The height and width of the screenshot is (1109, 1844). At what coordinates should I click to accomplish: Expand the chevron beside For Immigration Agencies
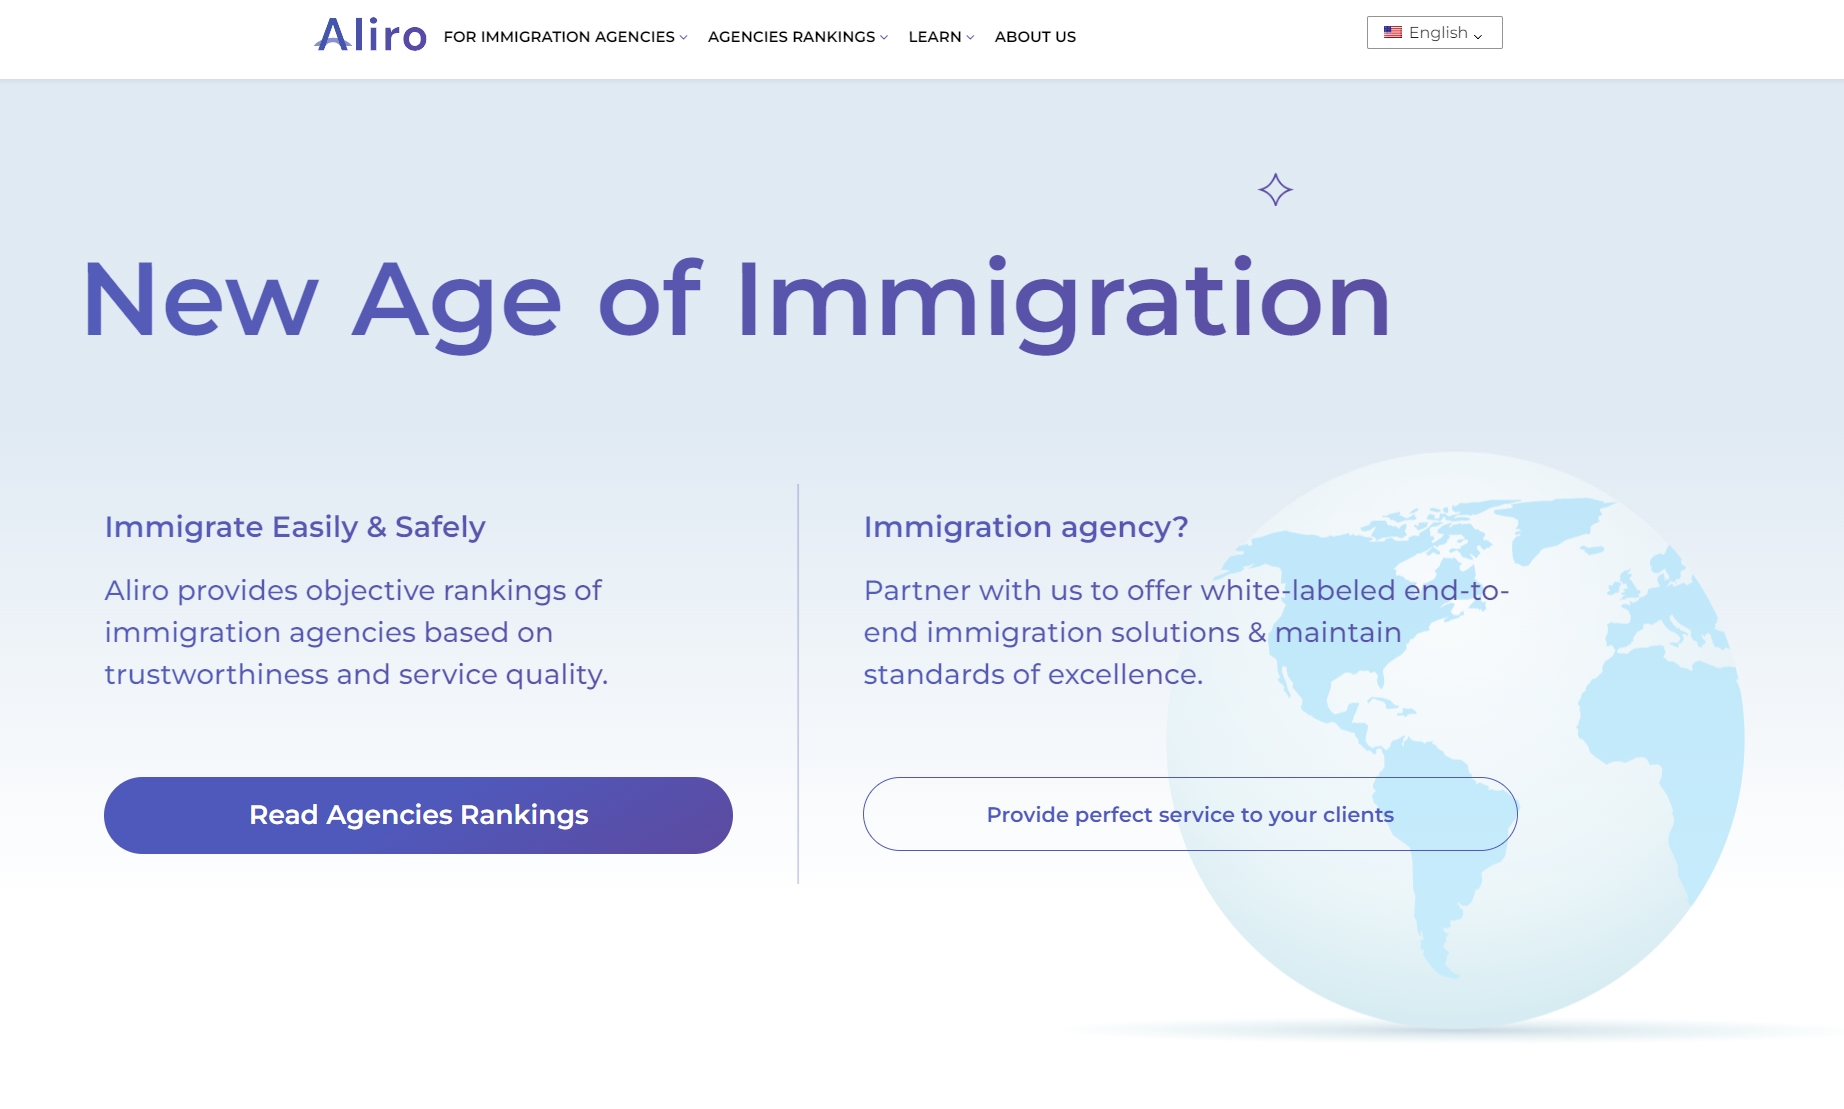(x=684, y=38)
